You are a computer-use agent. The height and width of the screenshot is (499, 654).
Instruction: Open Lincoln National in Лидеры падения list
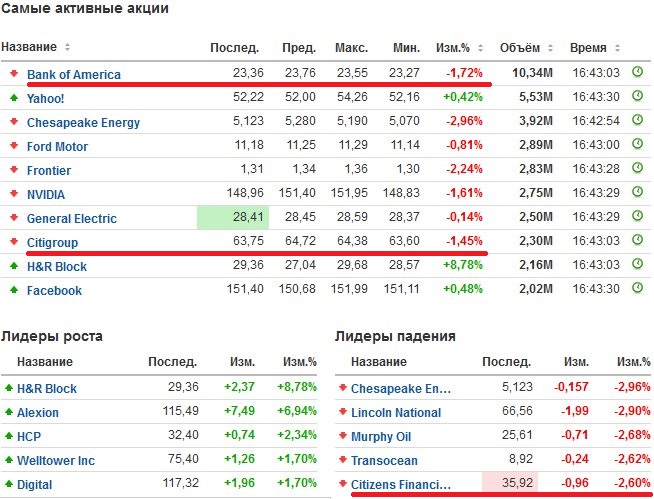pos(395,412)
